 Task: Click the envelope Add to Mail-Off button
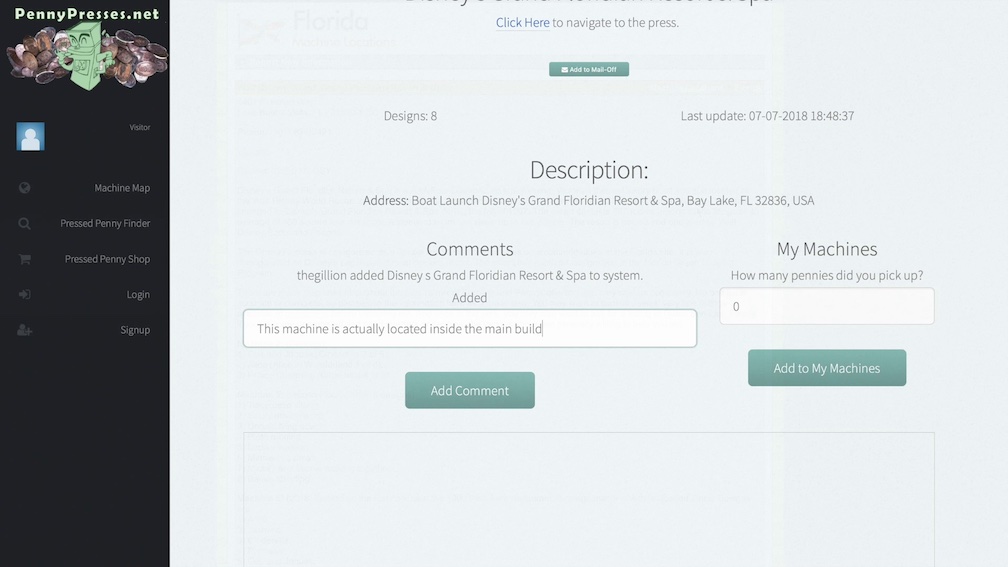pyautogui.click(x=588, y=70)
